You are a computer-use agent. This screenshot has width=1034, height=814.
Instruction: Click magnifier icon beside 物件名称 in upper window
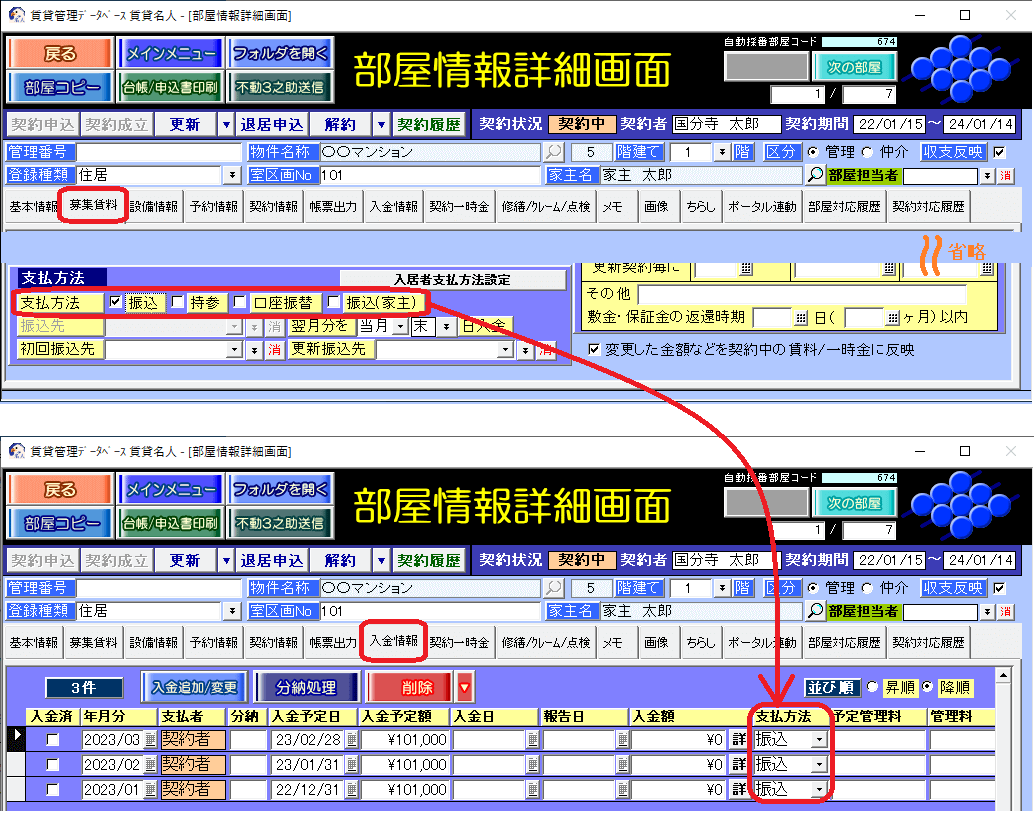pos(553,153)
